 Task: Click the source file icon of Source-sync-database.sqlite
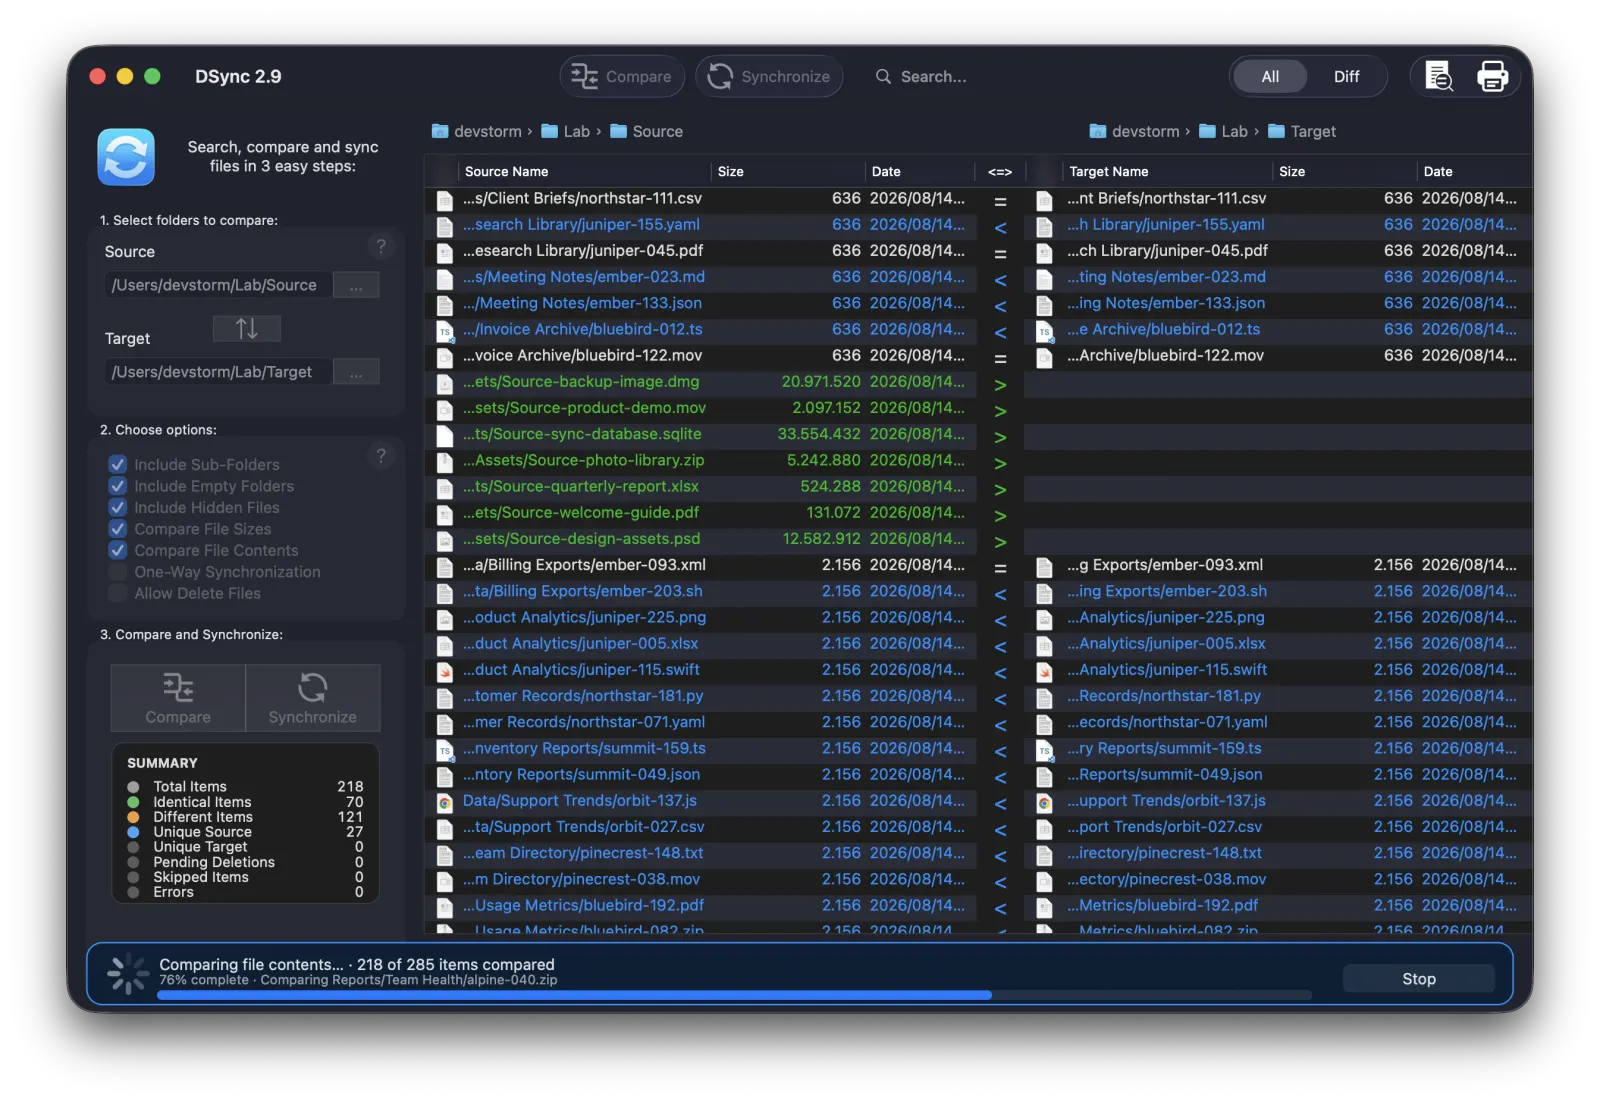coord(445,436)
